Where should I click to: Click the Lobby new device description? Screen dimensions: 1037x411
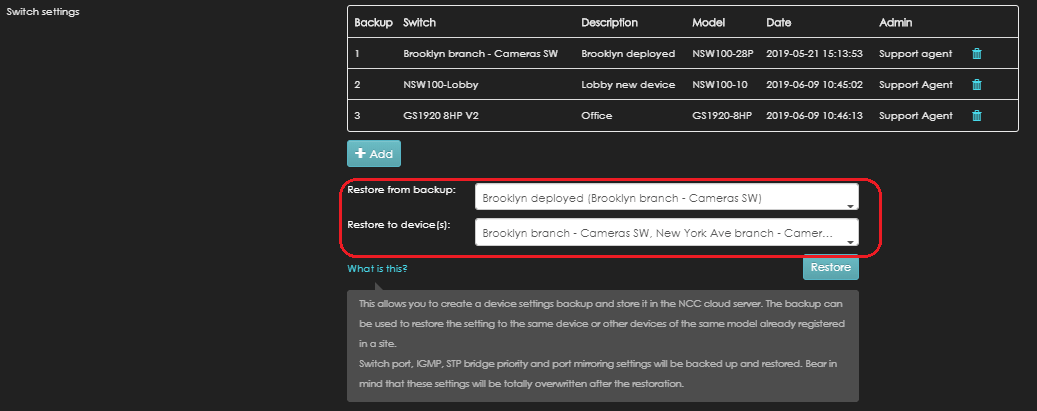point(628,85)
